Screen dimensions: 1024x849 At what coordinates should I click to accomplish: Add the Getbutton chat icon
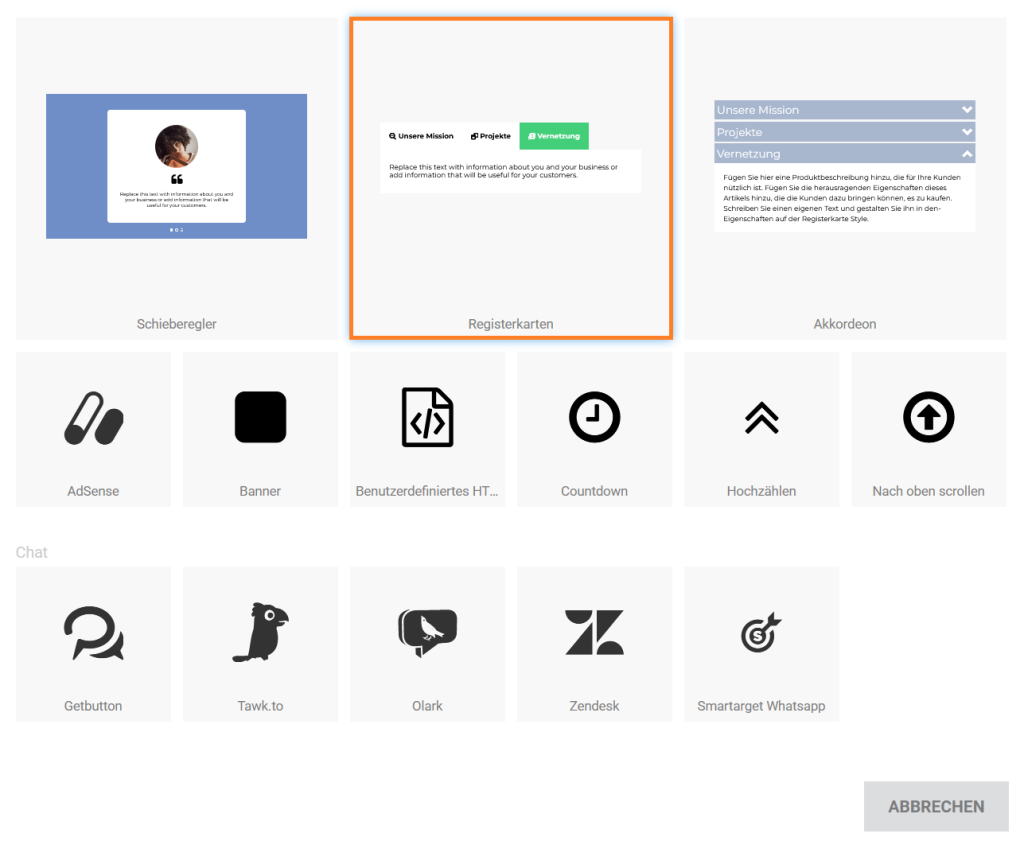tap(93, 633)
